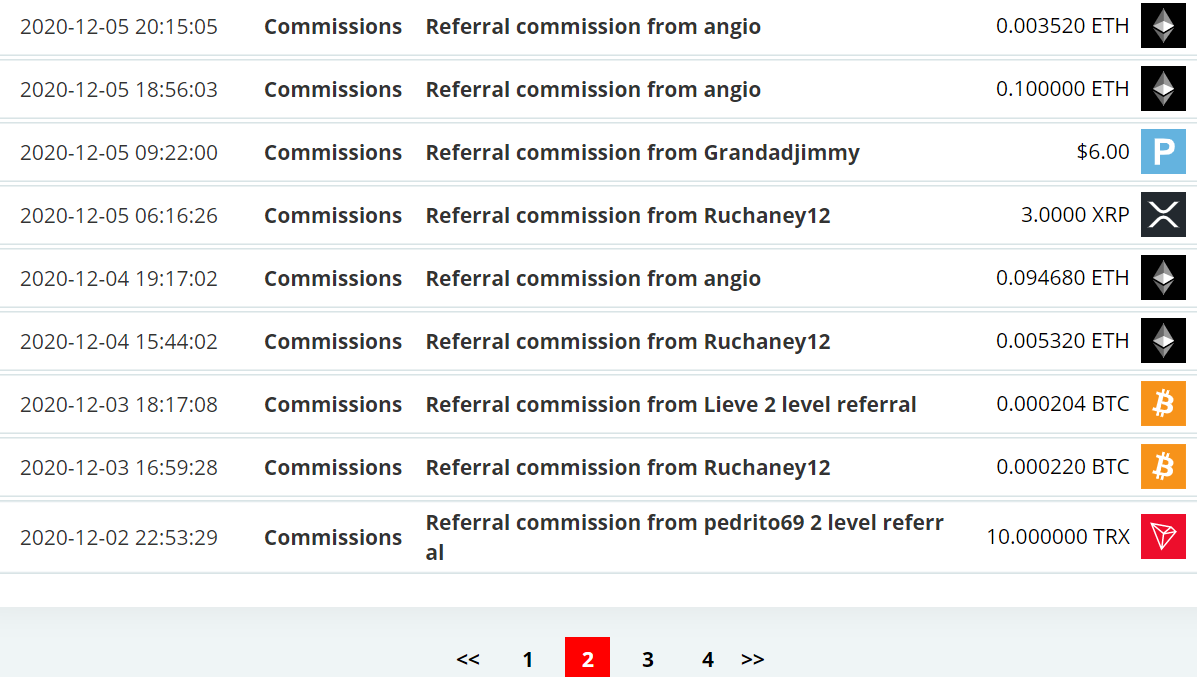Click Commissions label on 2020-12-03 16:59:28 row

click(333, 467)
